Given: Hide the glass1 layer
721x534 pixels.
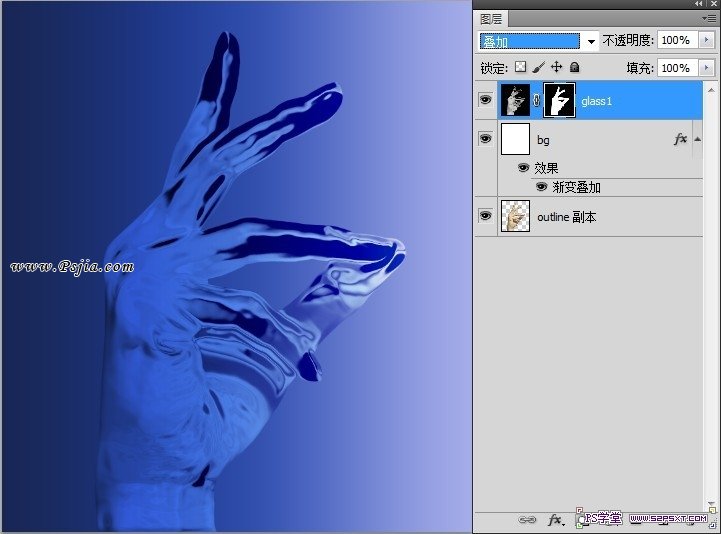Looking at the screenshot, I should 486,99.
